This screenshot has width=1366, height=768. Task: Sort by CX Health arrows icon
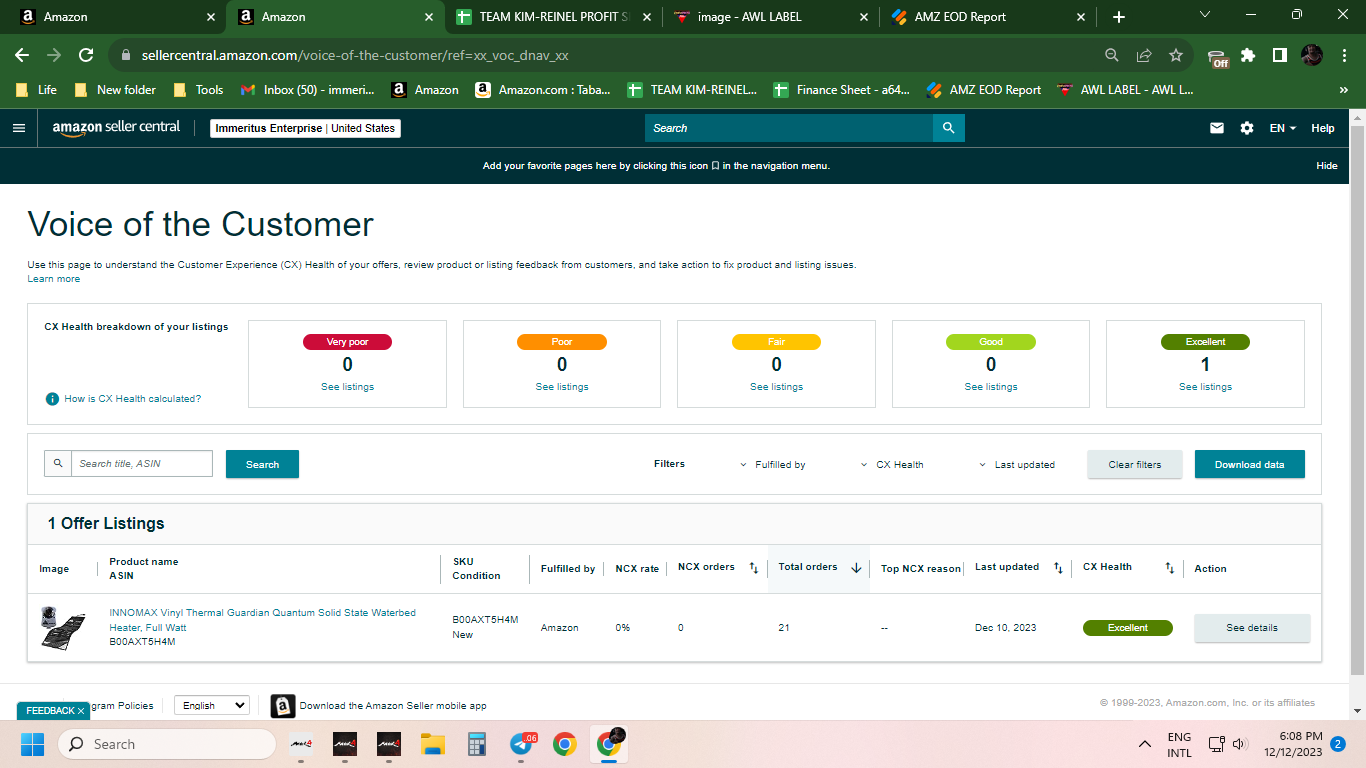coord(1169,568)
